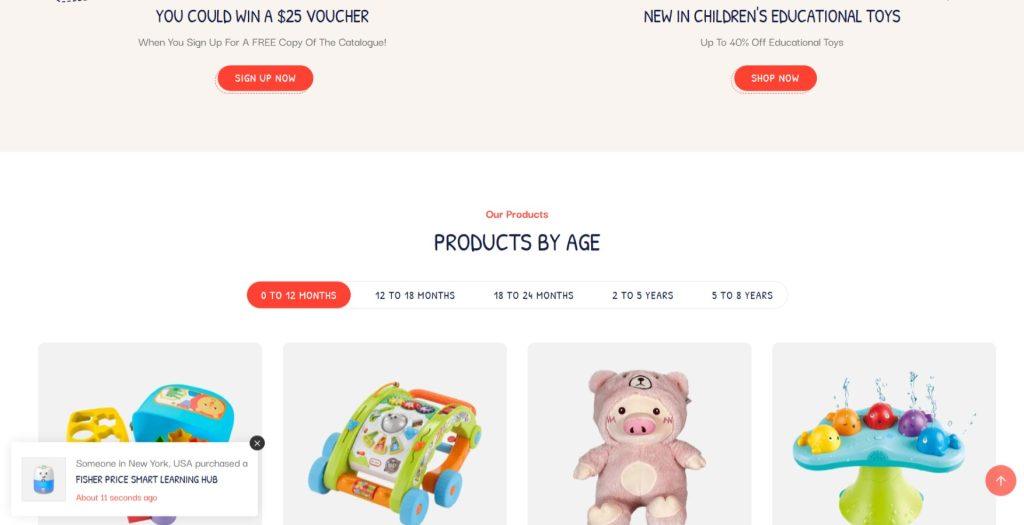Show the 5 to 8 Years products
Screen dimensions: 1024x525
click(742, 295)
